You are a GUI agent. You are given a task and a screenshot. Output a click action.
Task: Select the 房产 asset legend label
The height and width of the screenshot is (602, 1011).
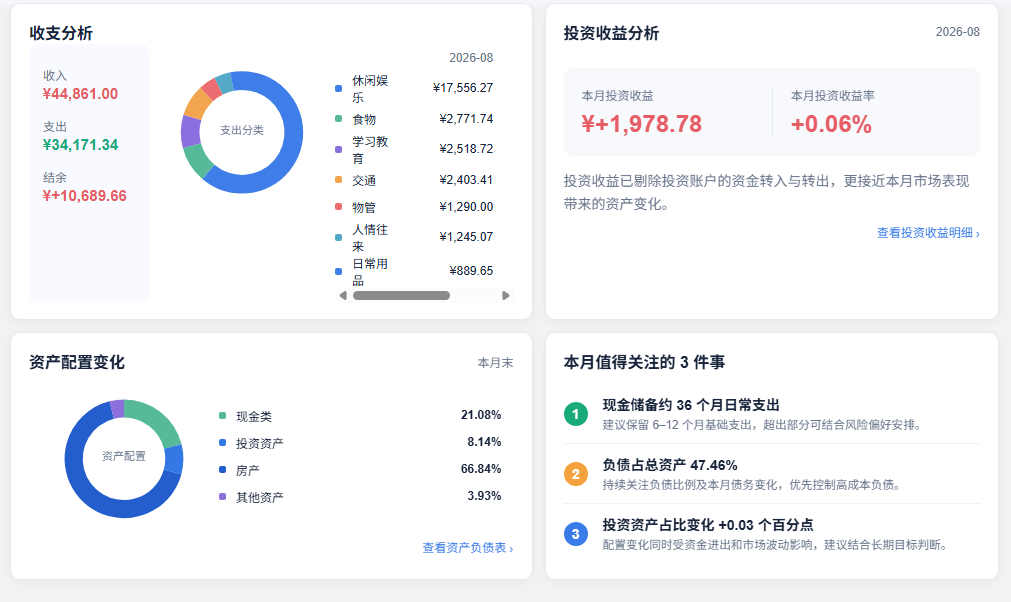248,471
